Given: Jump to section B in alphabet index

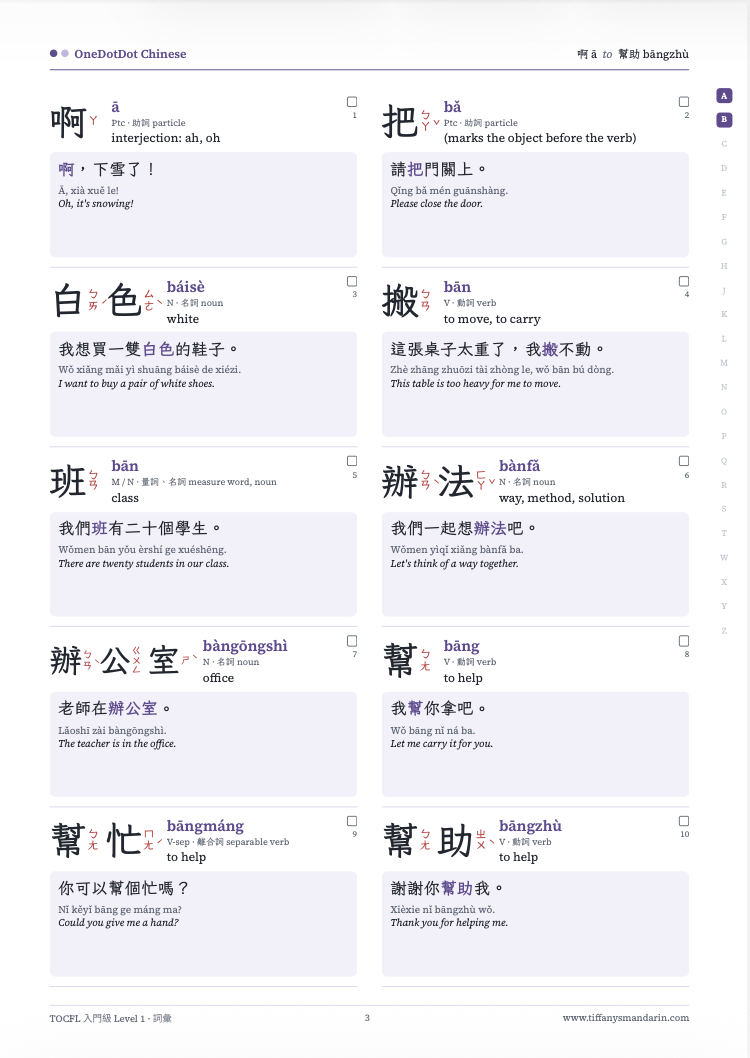Looking at the screenshot, I should point(724,120).
